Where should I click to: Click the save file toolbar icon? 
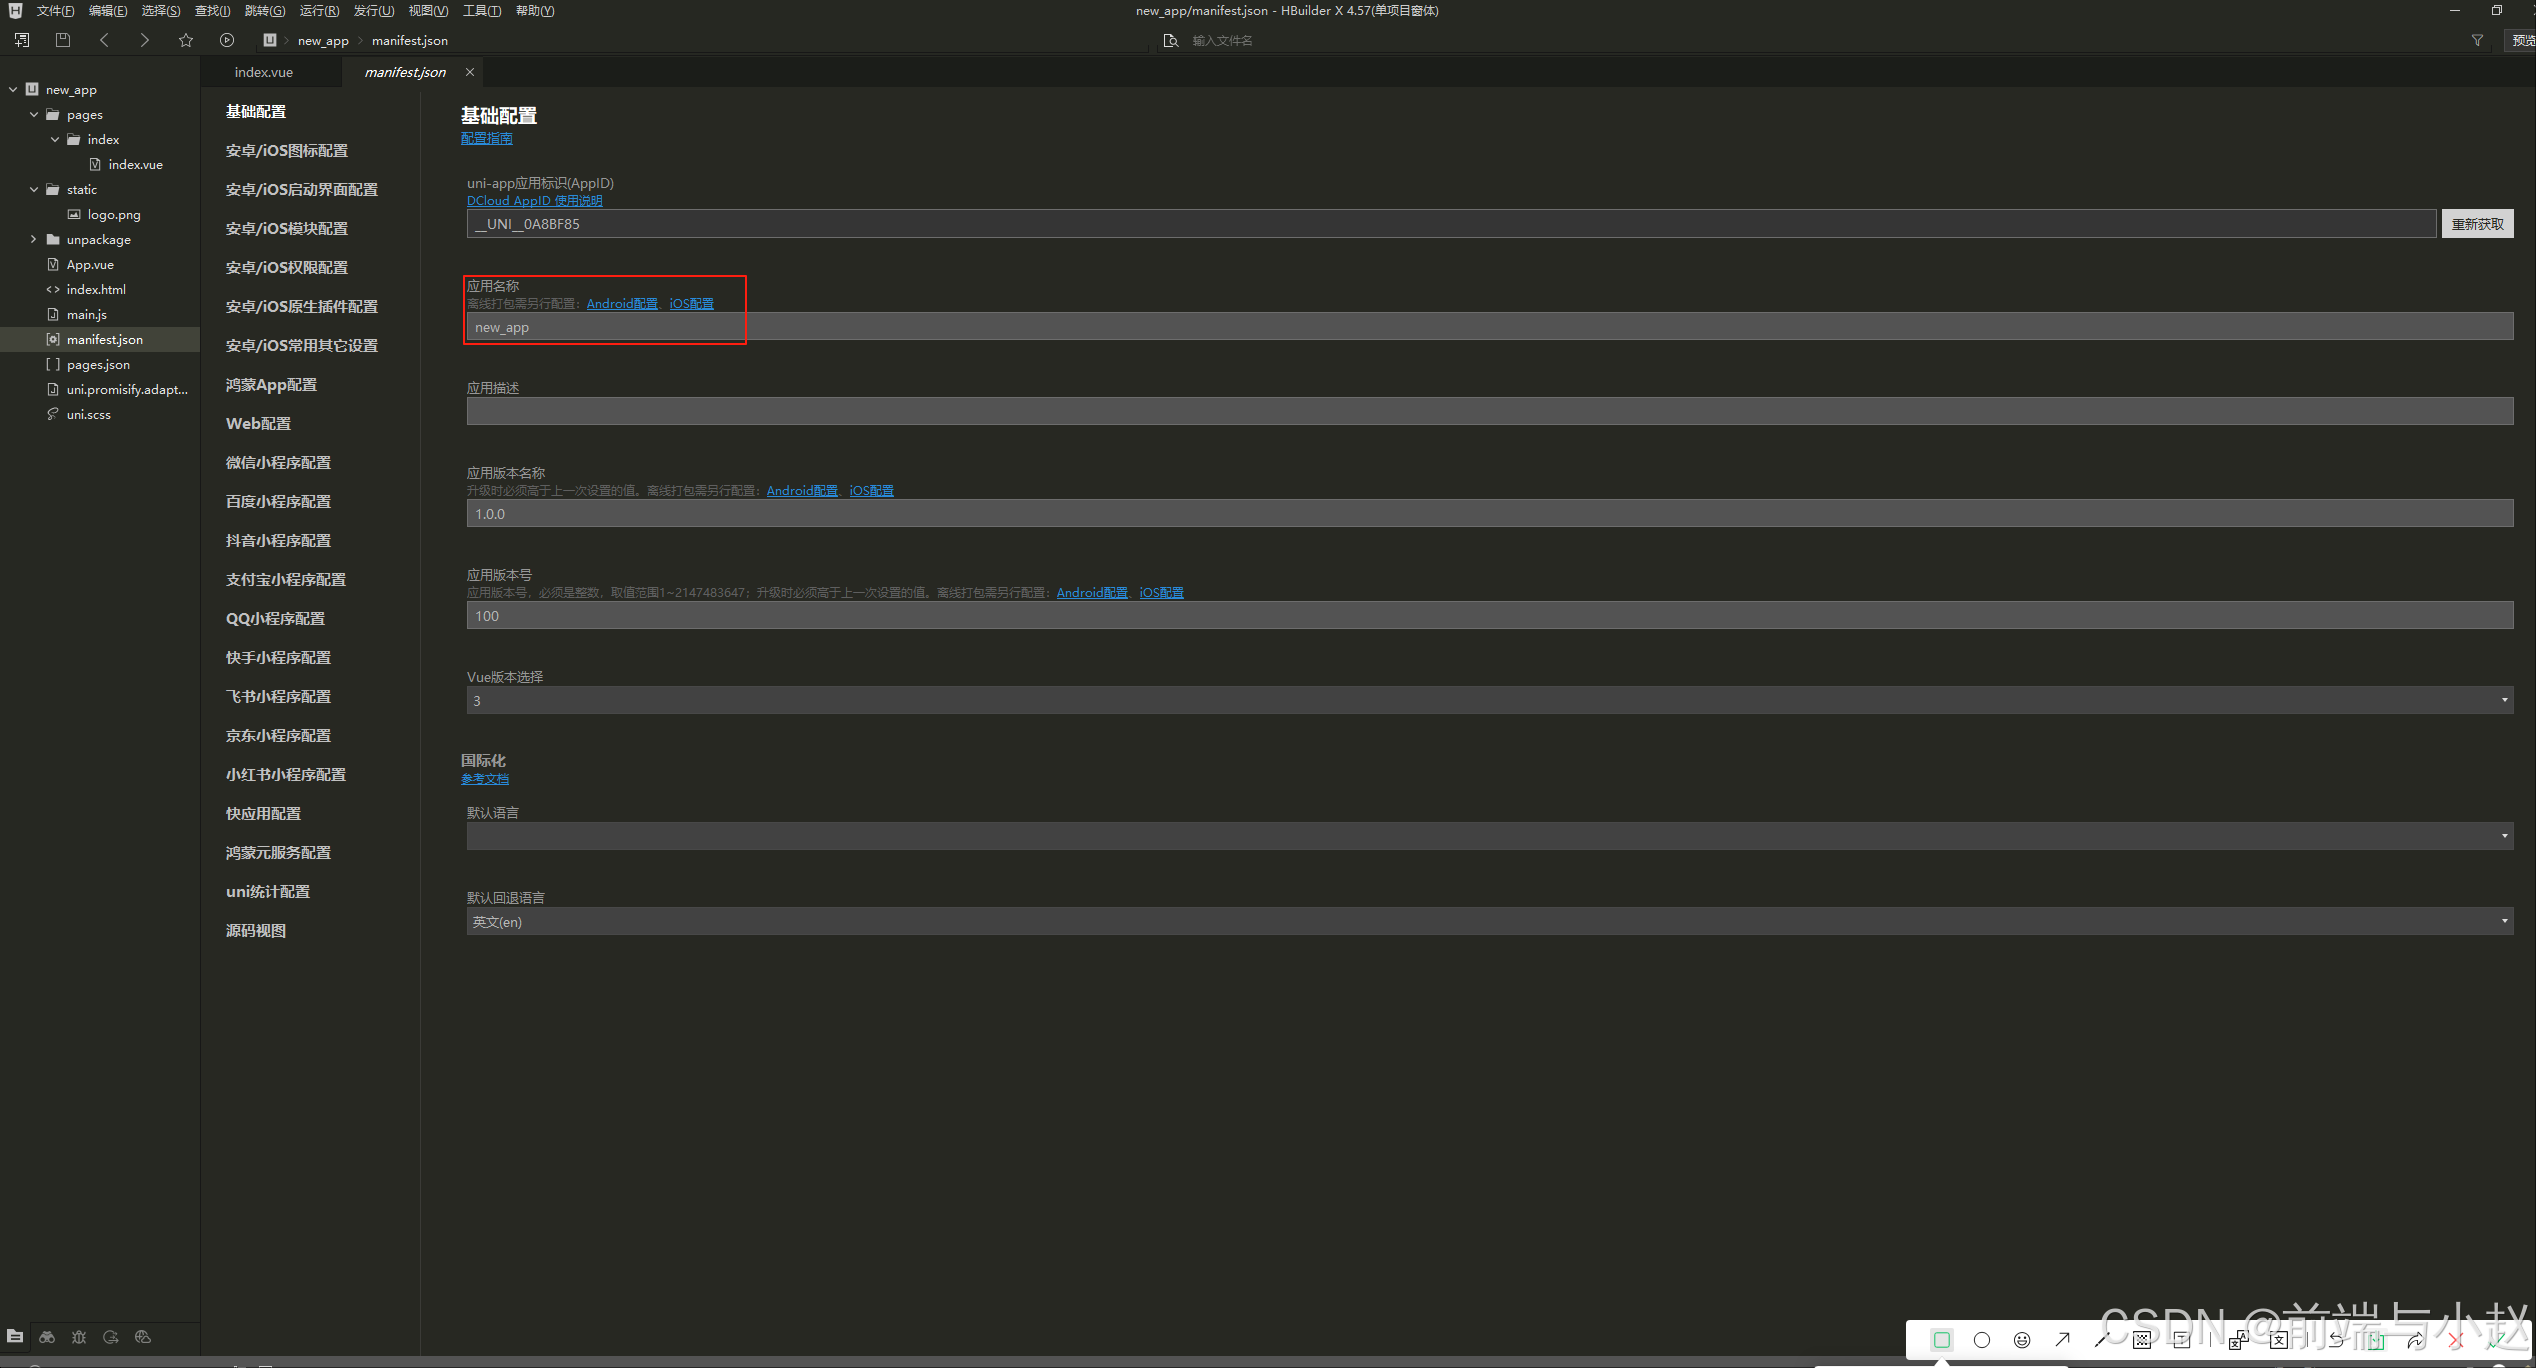pyautogui.click(x=63, y=40)
